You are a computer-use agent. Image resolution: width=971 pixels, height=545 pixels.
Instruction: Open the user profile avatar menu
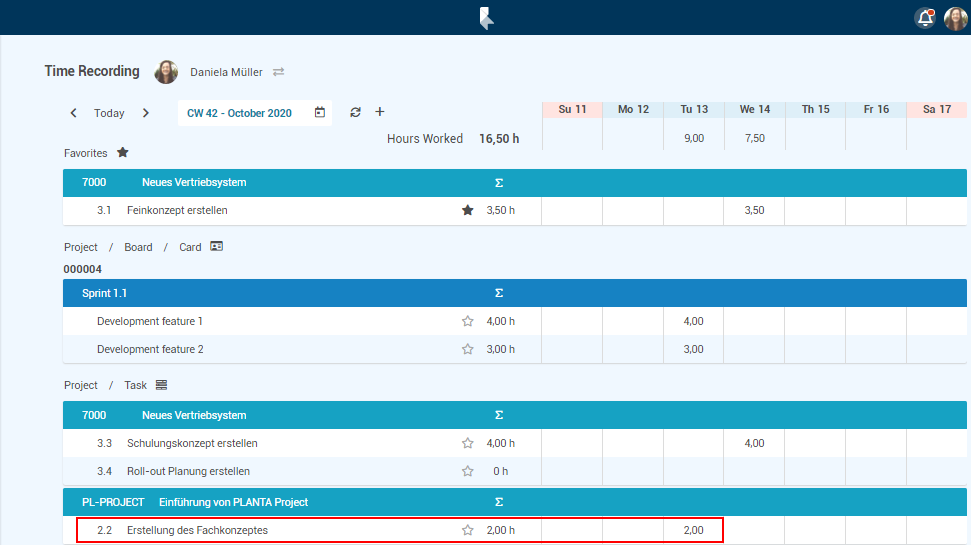pos(955,18)
